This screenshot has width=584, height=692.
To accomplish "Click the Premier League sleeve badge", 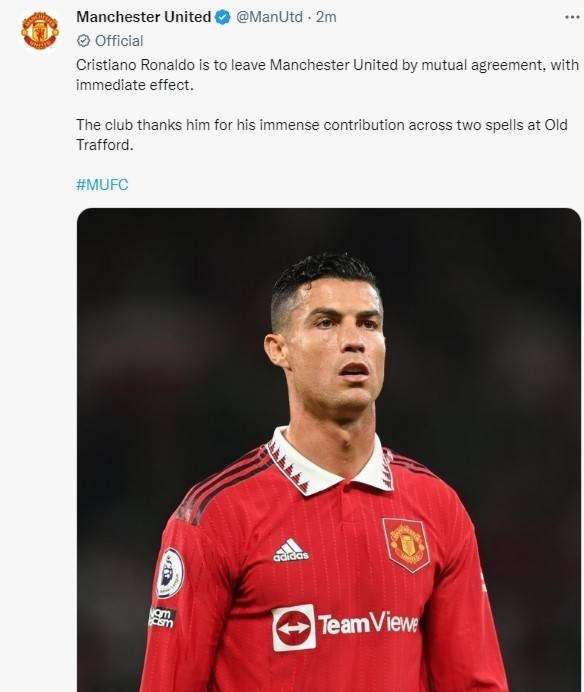I will [x=170, y=573].
